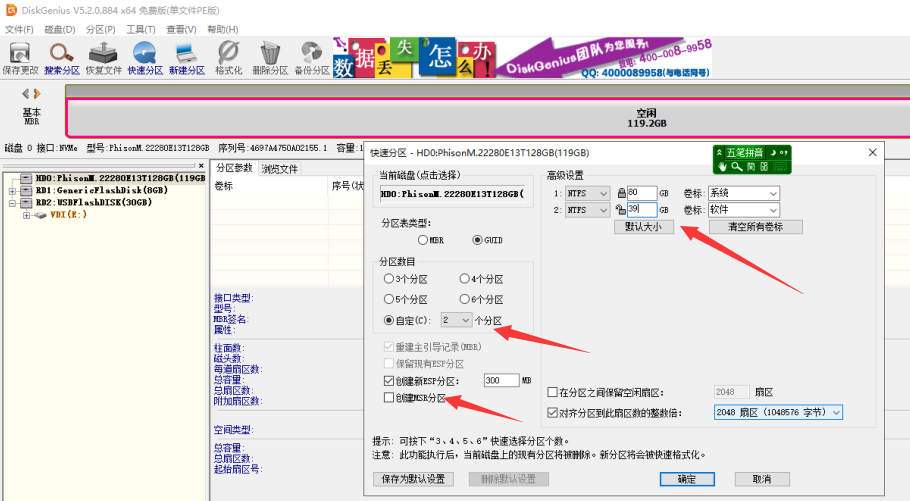Toggle the 创建新ESP分区 checkbox
This screenshot has height=501, width=910.
click(389, 381)
